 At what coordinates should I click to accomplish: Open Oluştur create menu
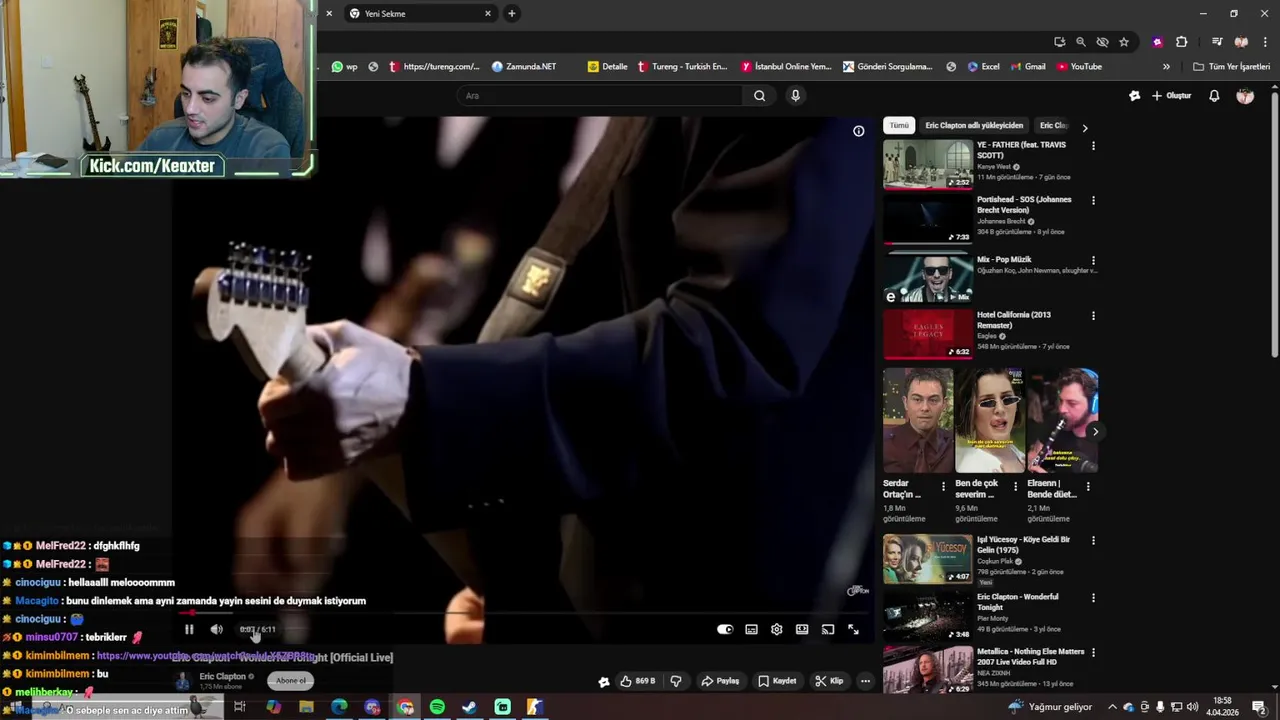click(x=1172, y=96)
